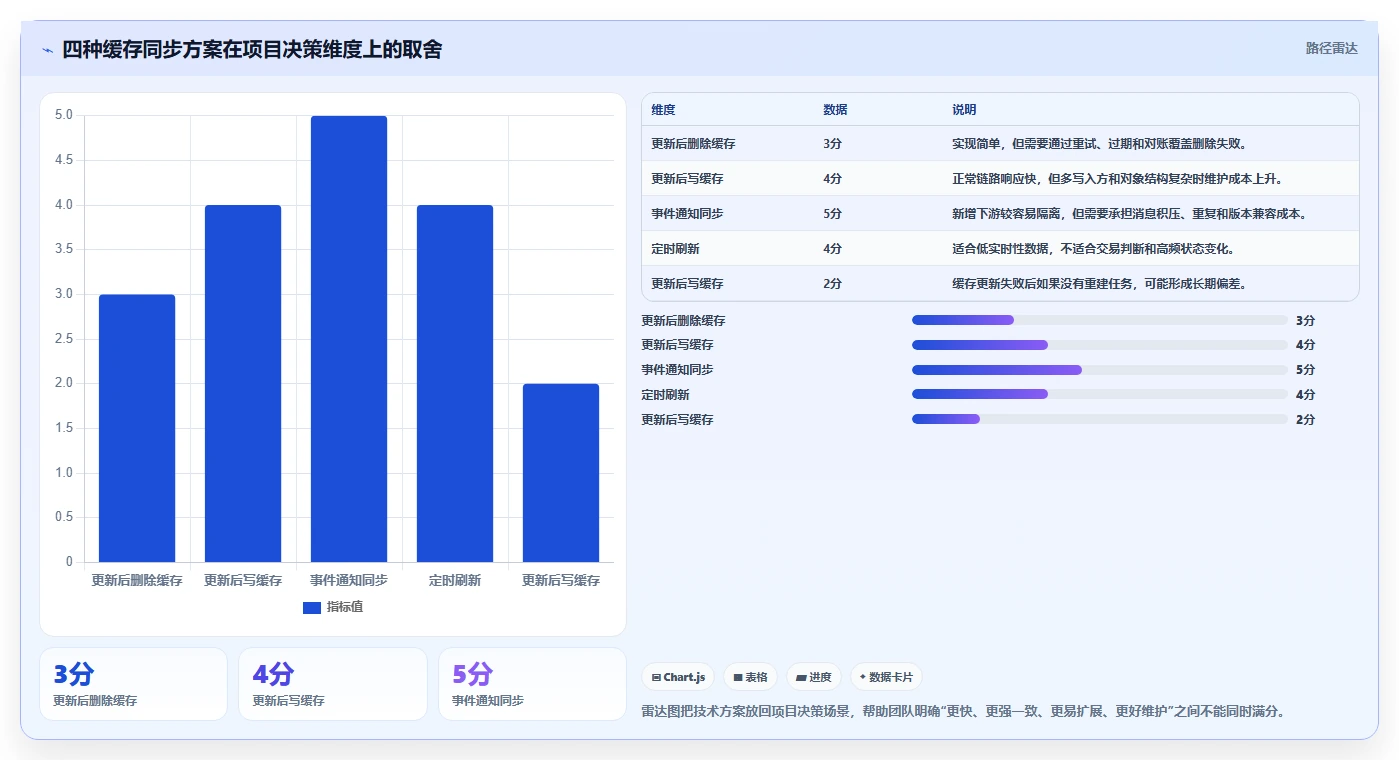Click the description 实现简单，但需要通过重试…

point(1099,144)
